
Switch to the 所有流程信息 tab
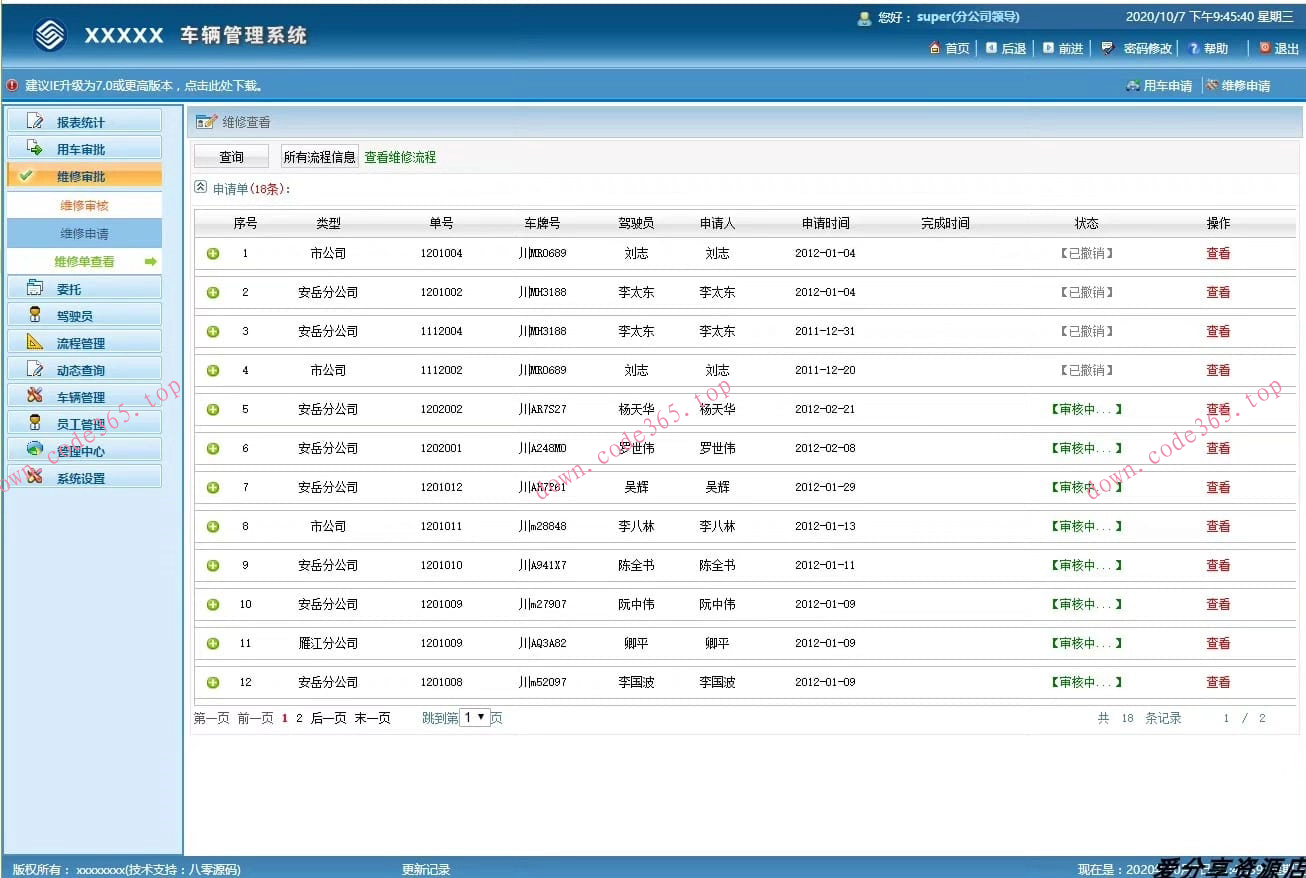[x=319, y=157]
